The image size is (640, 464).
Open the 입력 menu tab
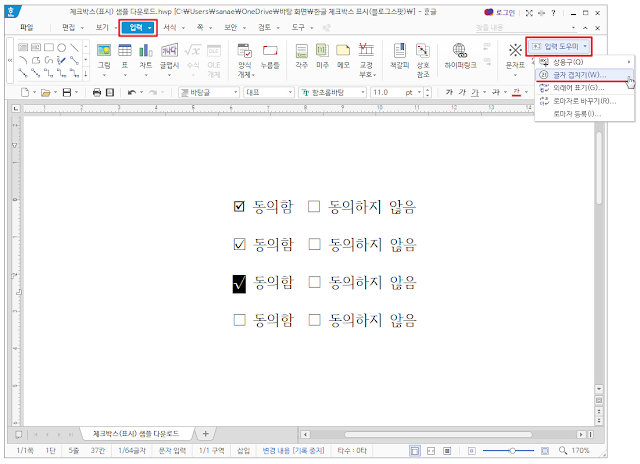click(138, 27)
